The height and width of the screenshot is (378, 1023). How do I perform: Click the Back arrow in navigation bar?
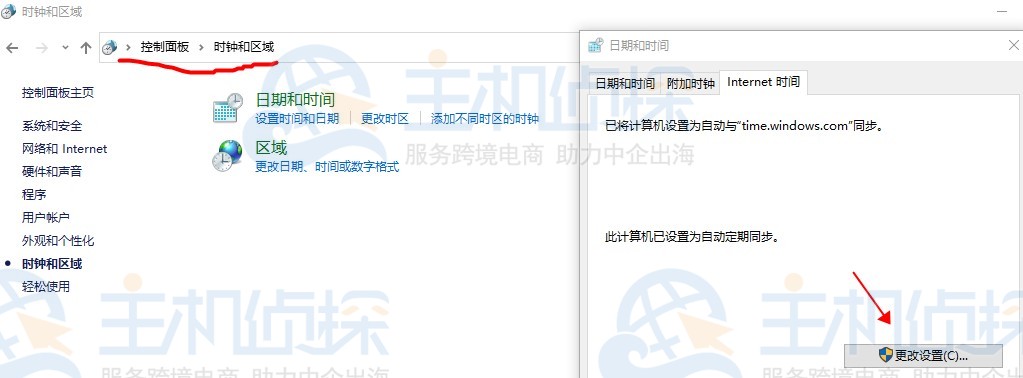point(12,47)
